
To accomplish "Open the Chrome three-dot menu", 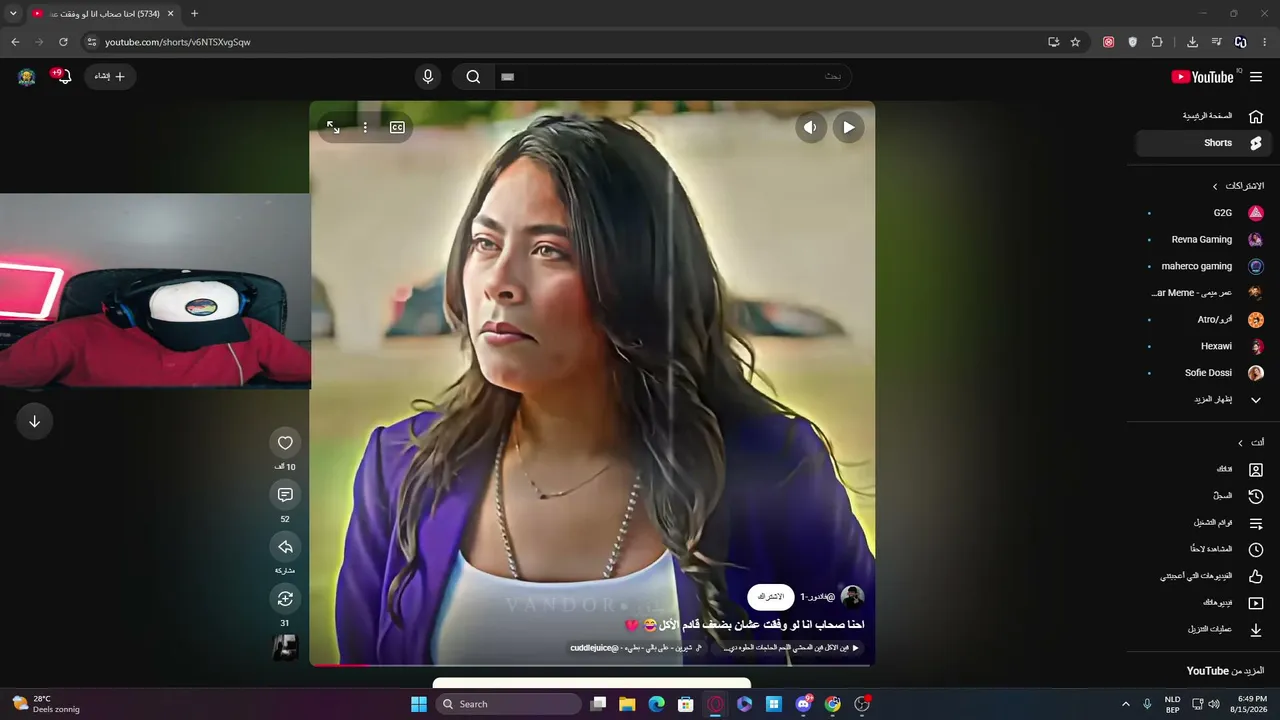I will click(1265, 42).
